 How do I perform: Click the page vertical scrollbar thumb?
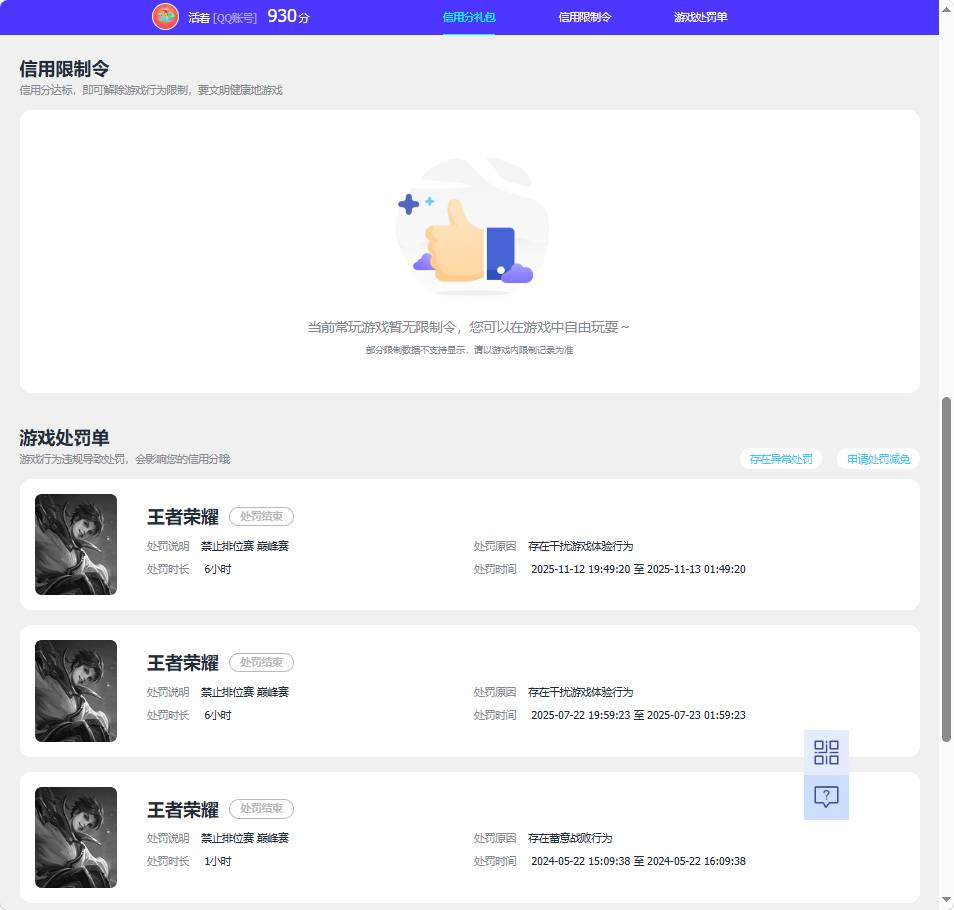(946, 569)
